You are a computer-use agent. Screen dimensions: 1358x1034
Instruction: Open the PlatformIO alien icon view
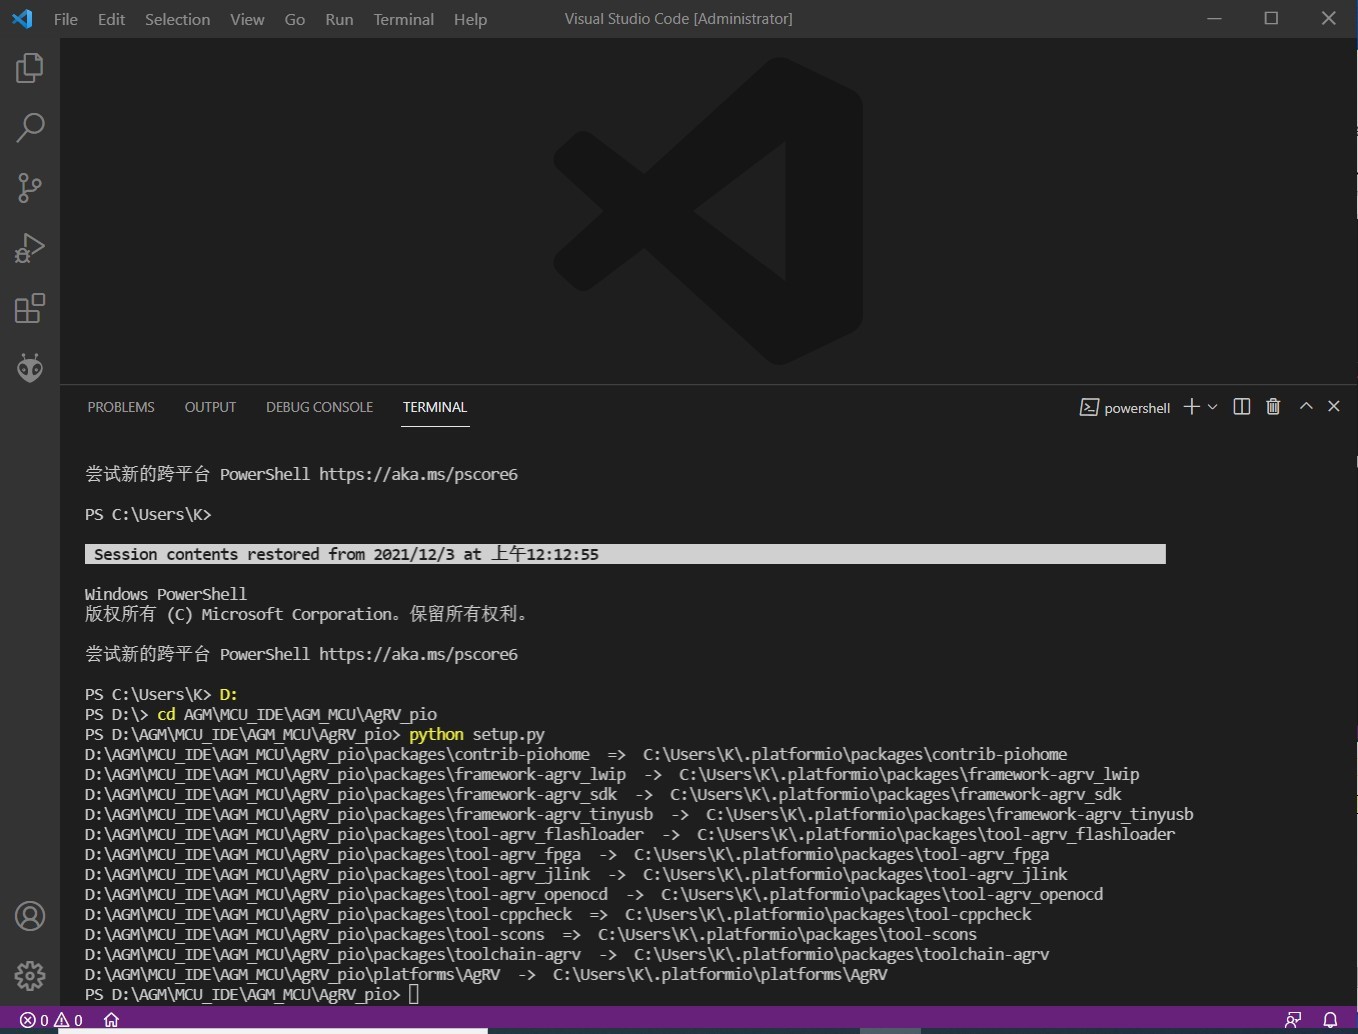click(x=30, y=368)
